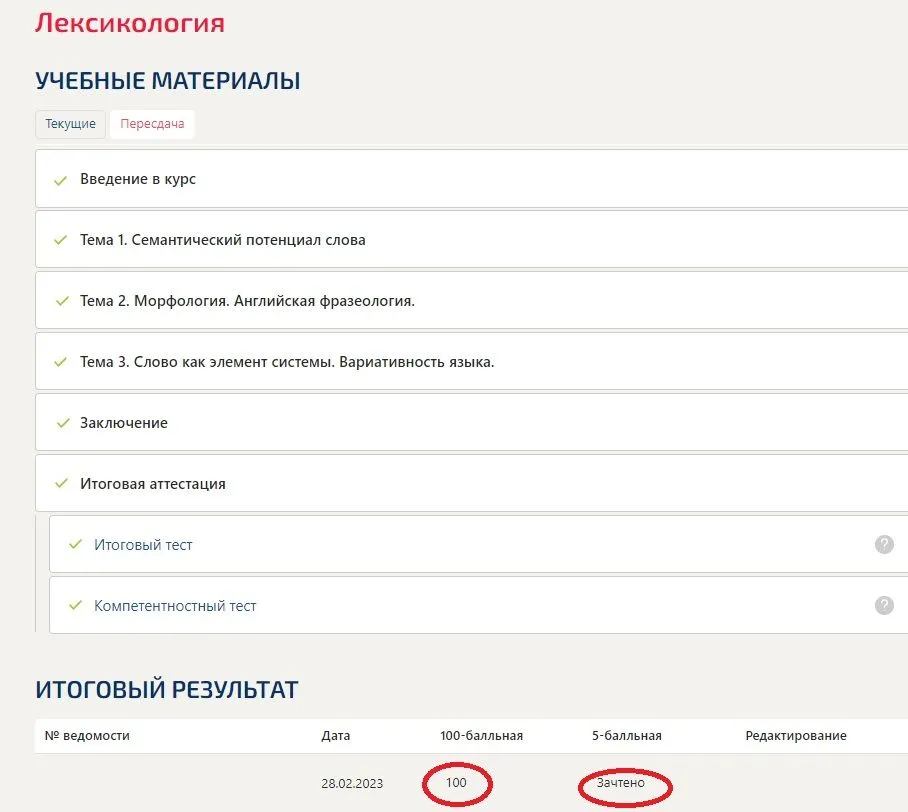Expand Тема 2. Морфология. Английская фразеология

click(x=247, y=301)
